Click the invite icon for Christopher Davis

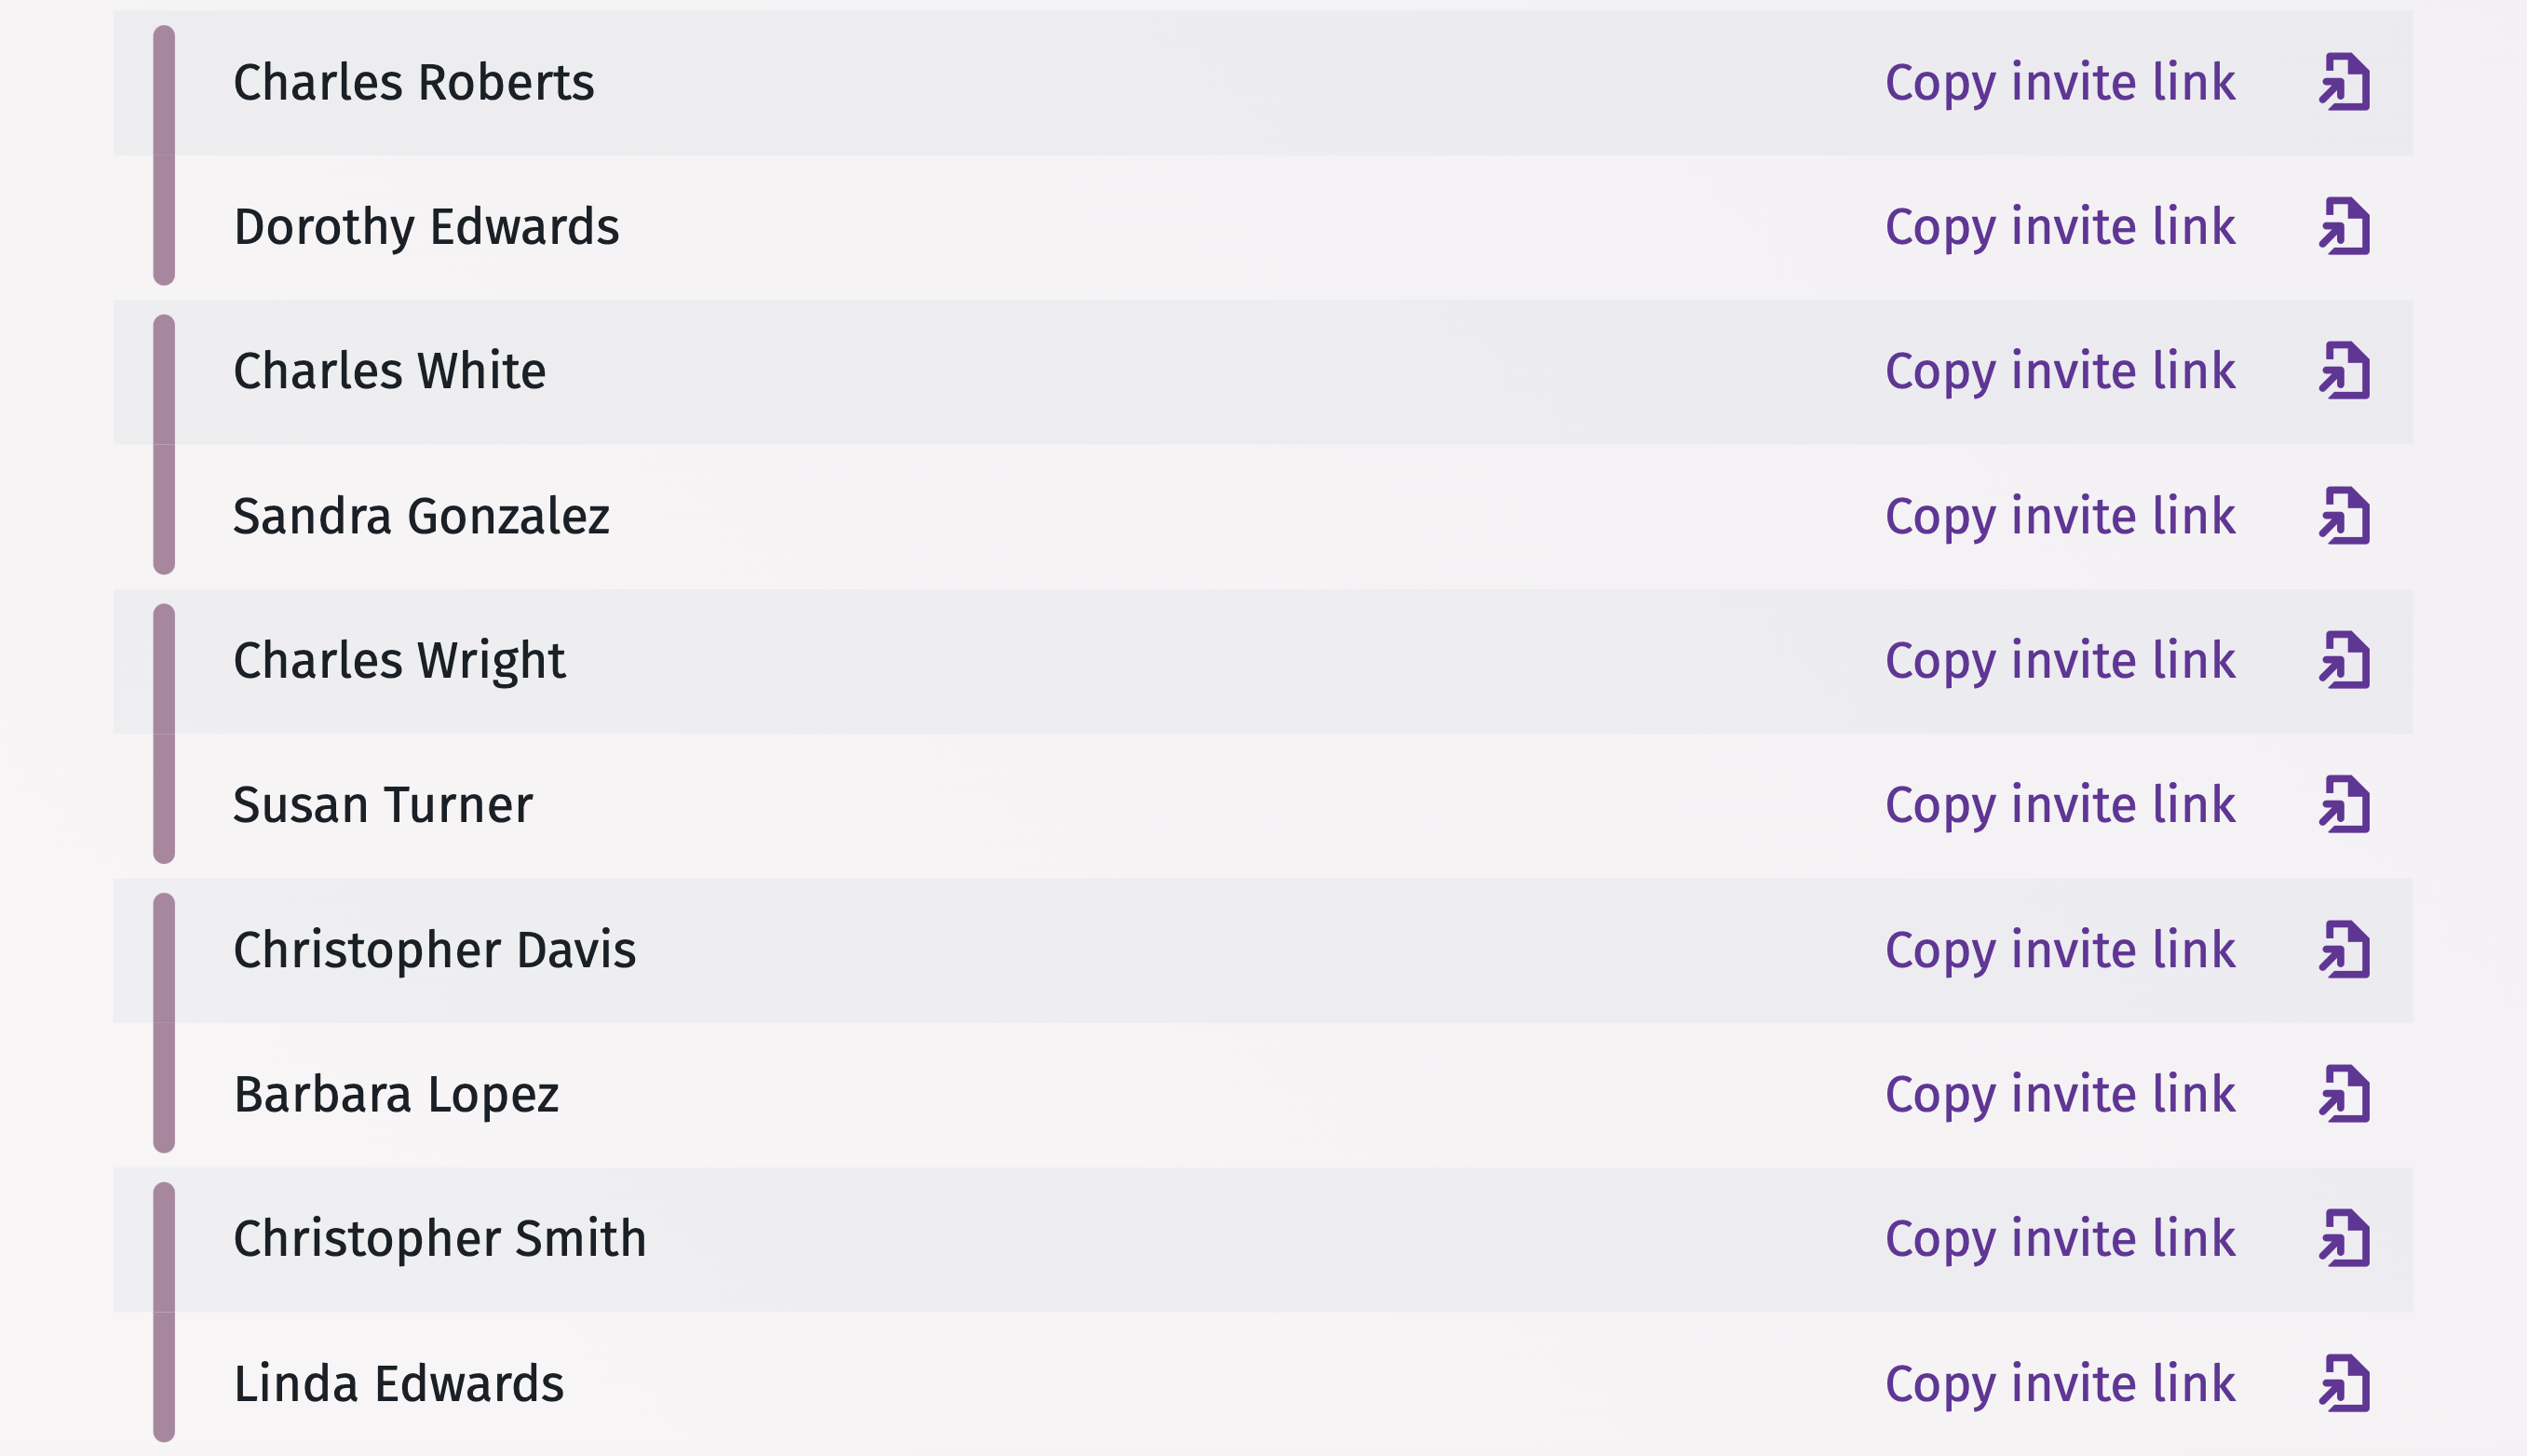pos(2344,949)
